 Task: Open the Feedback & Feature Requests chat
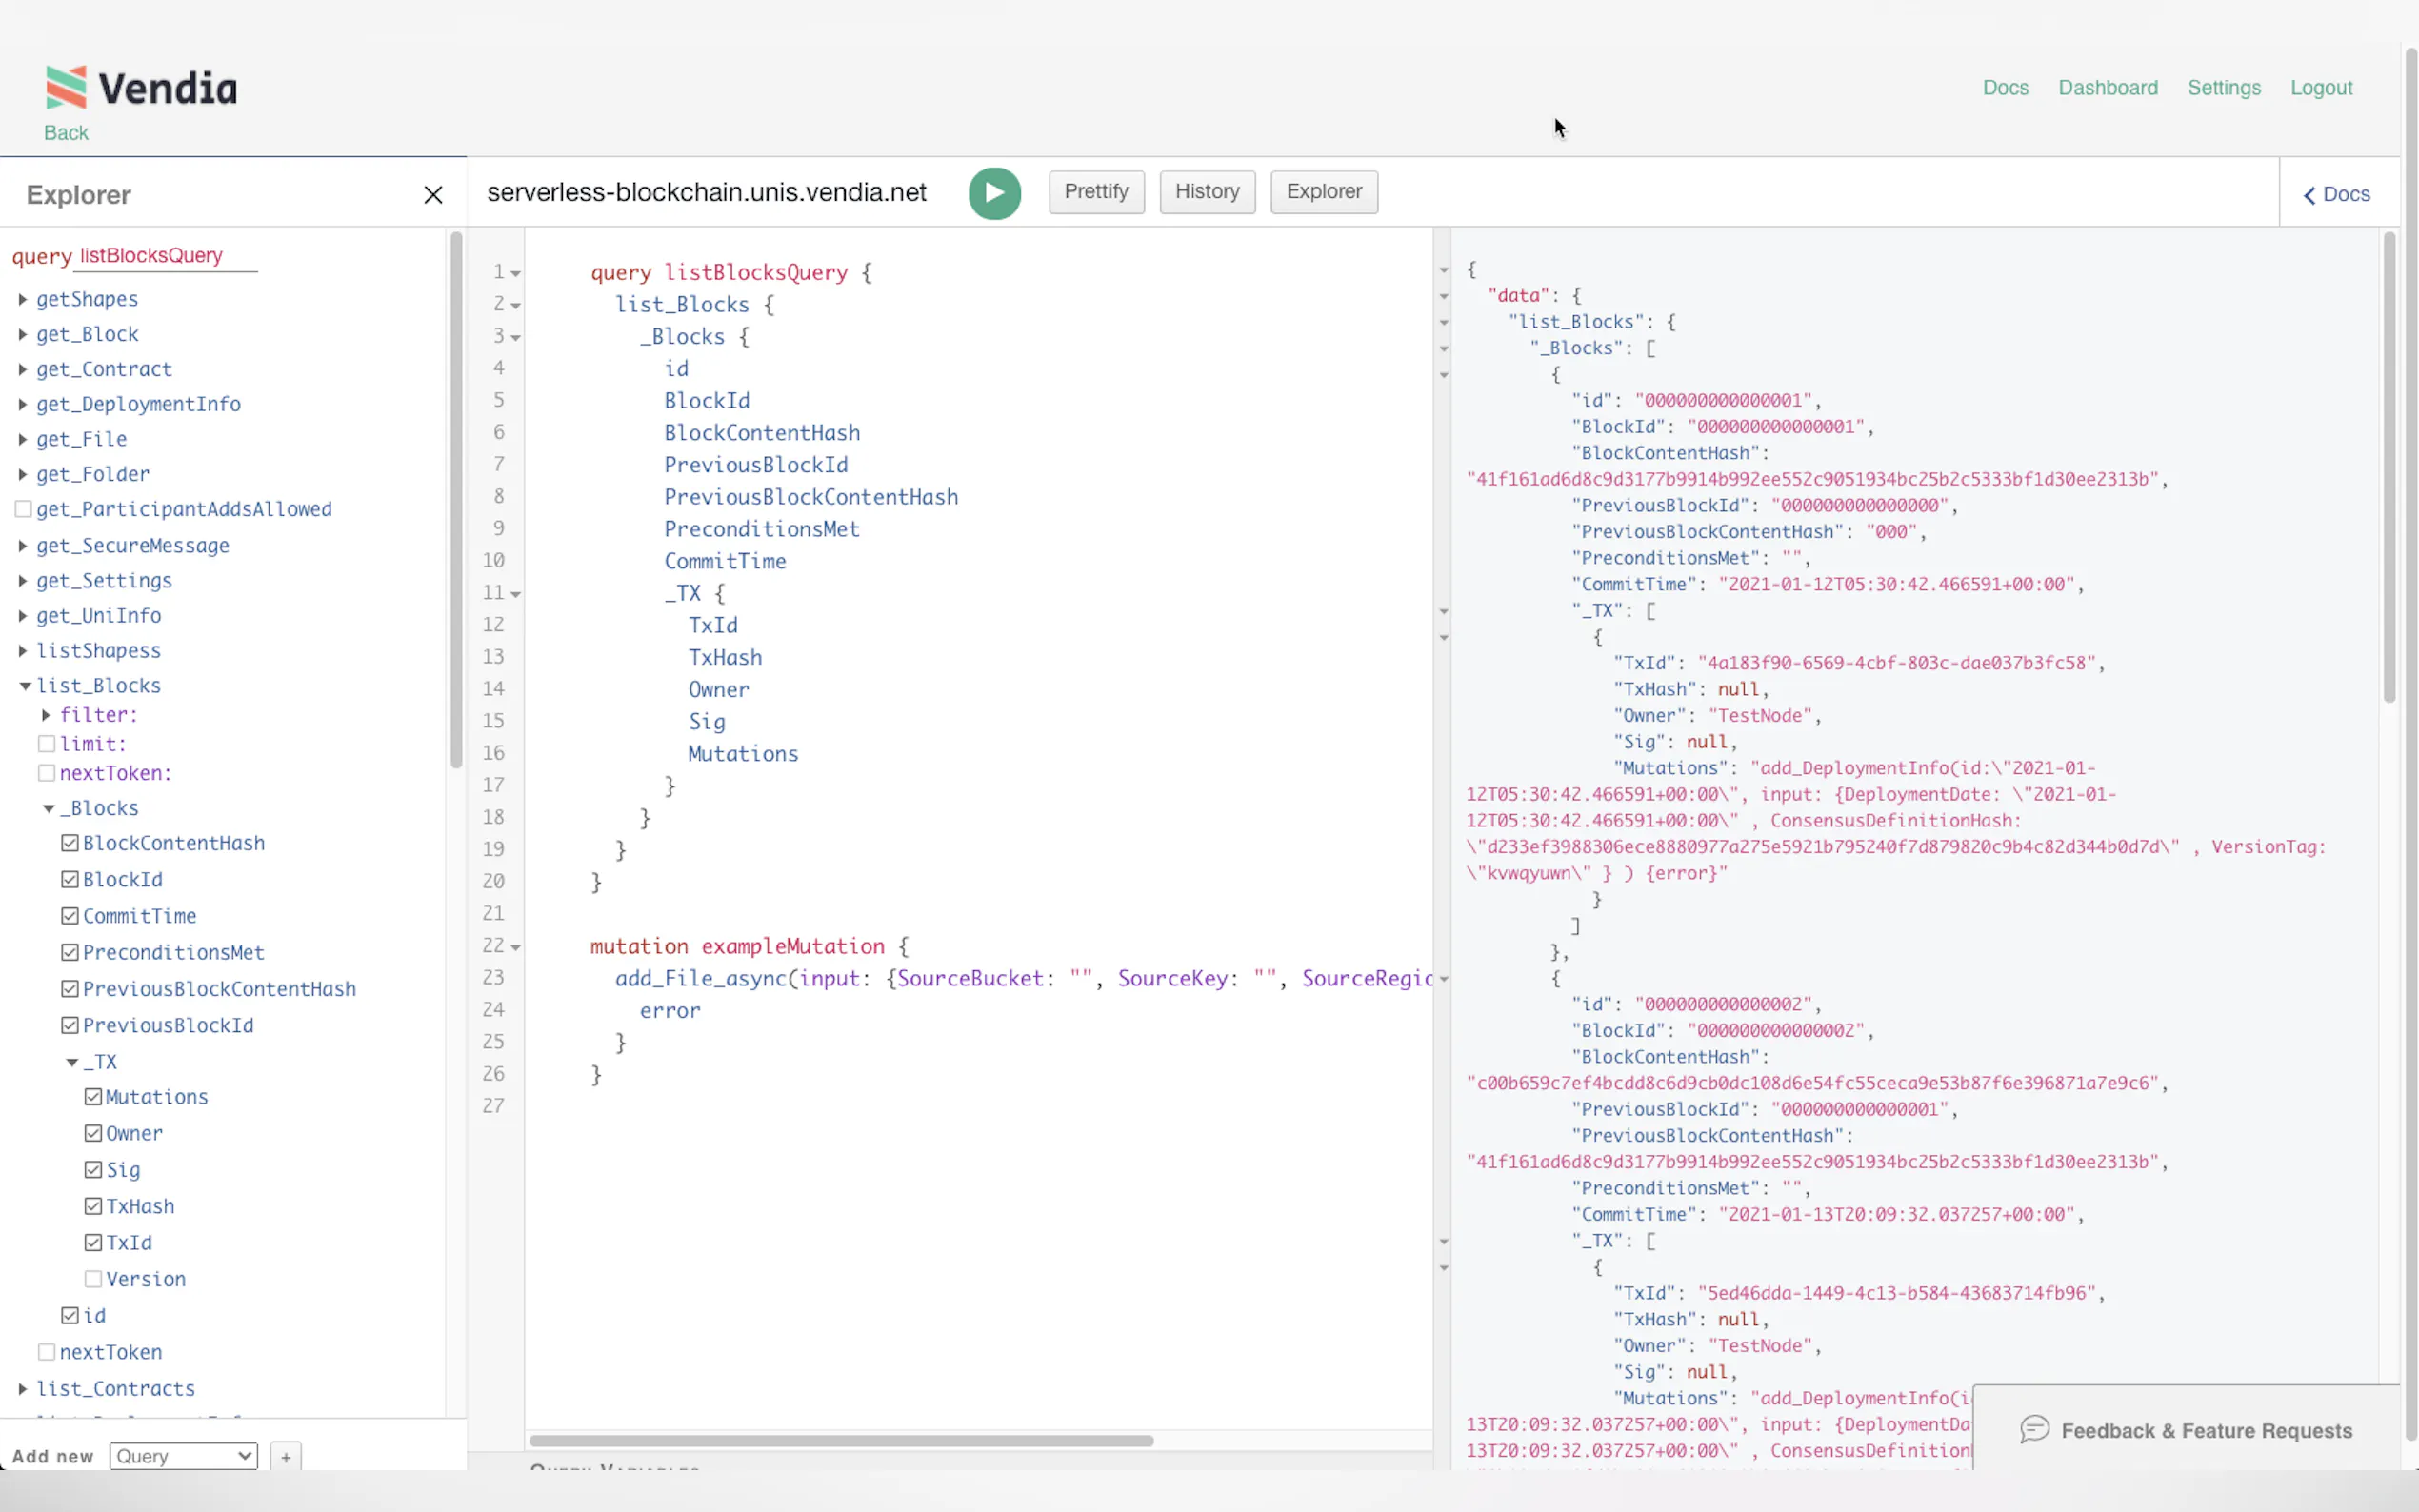click(2186, 1430)
